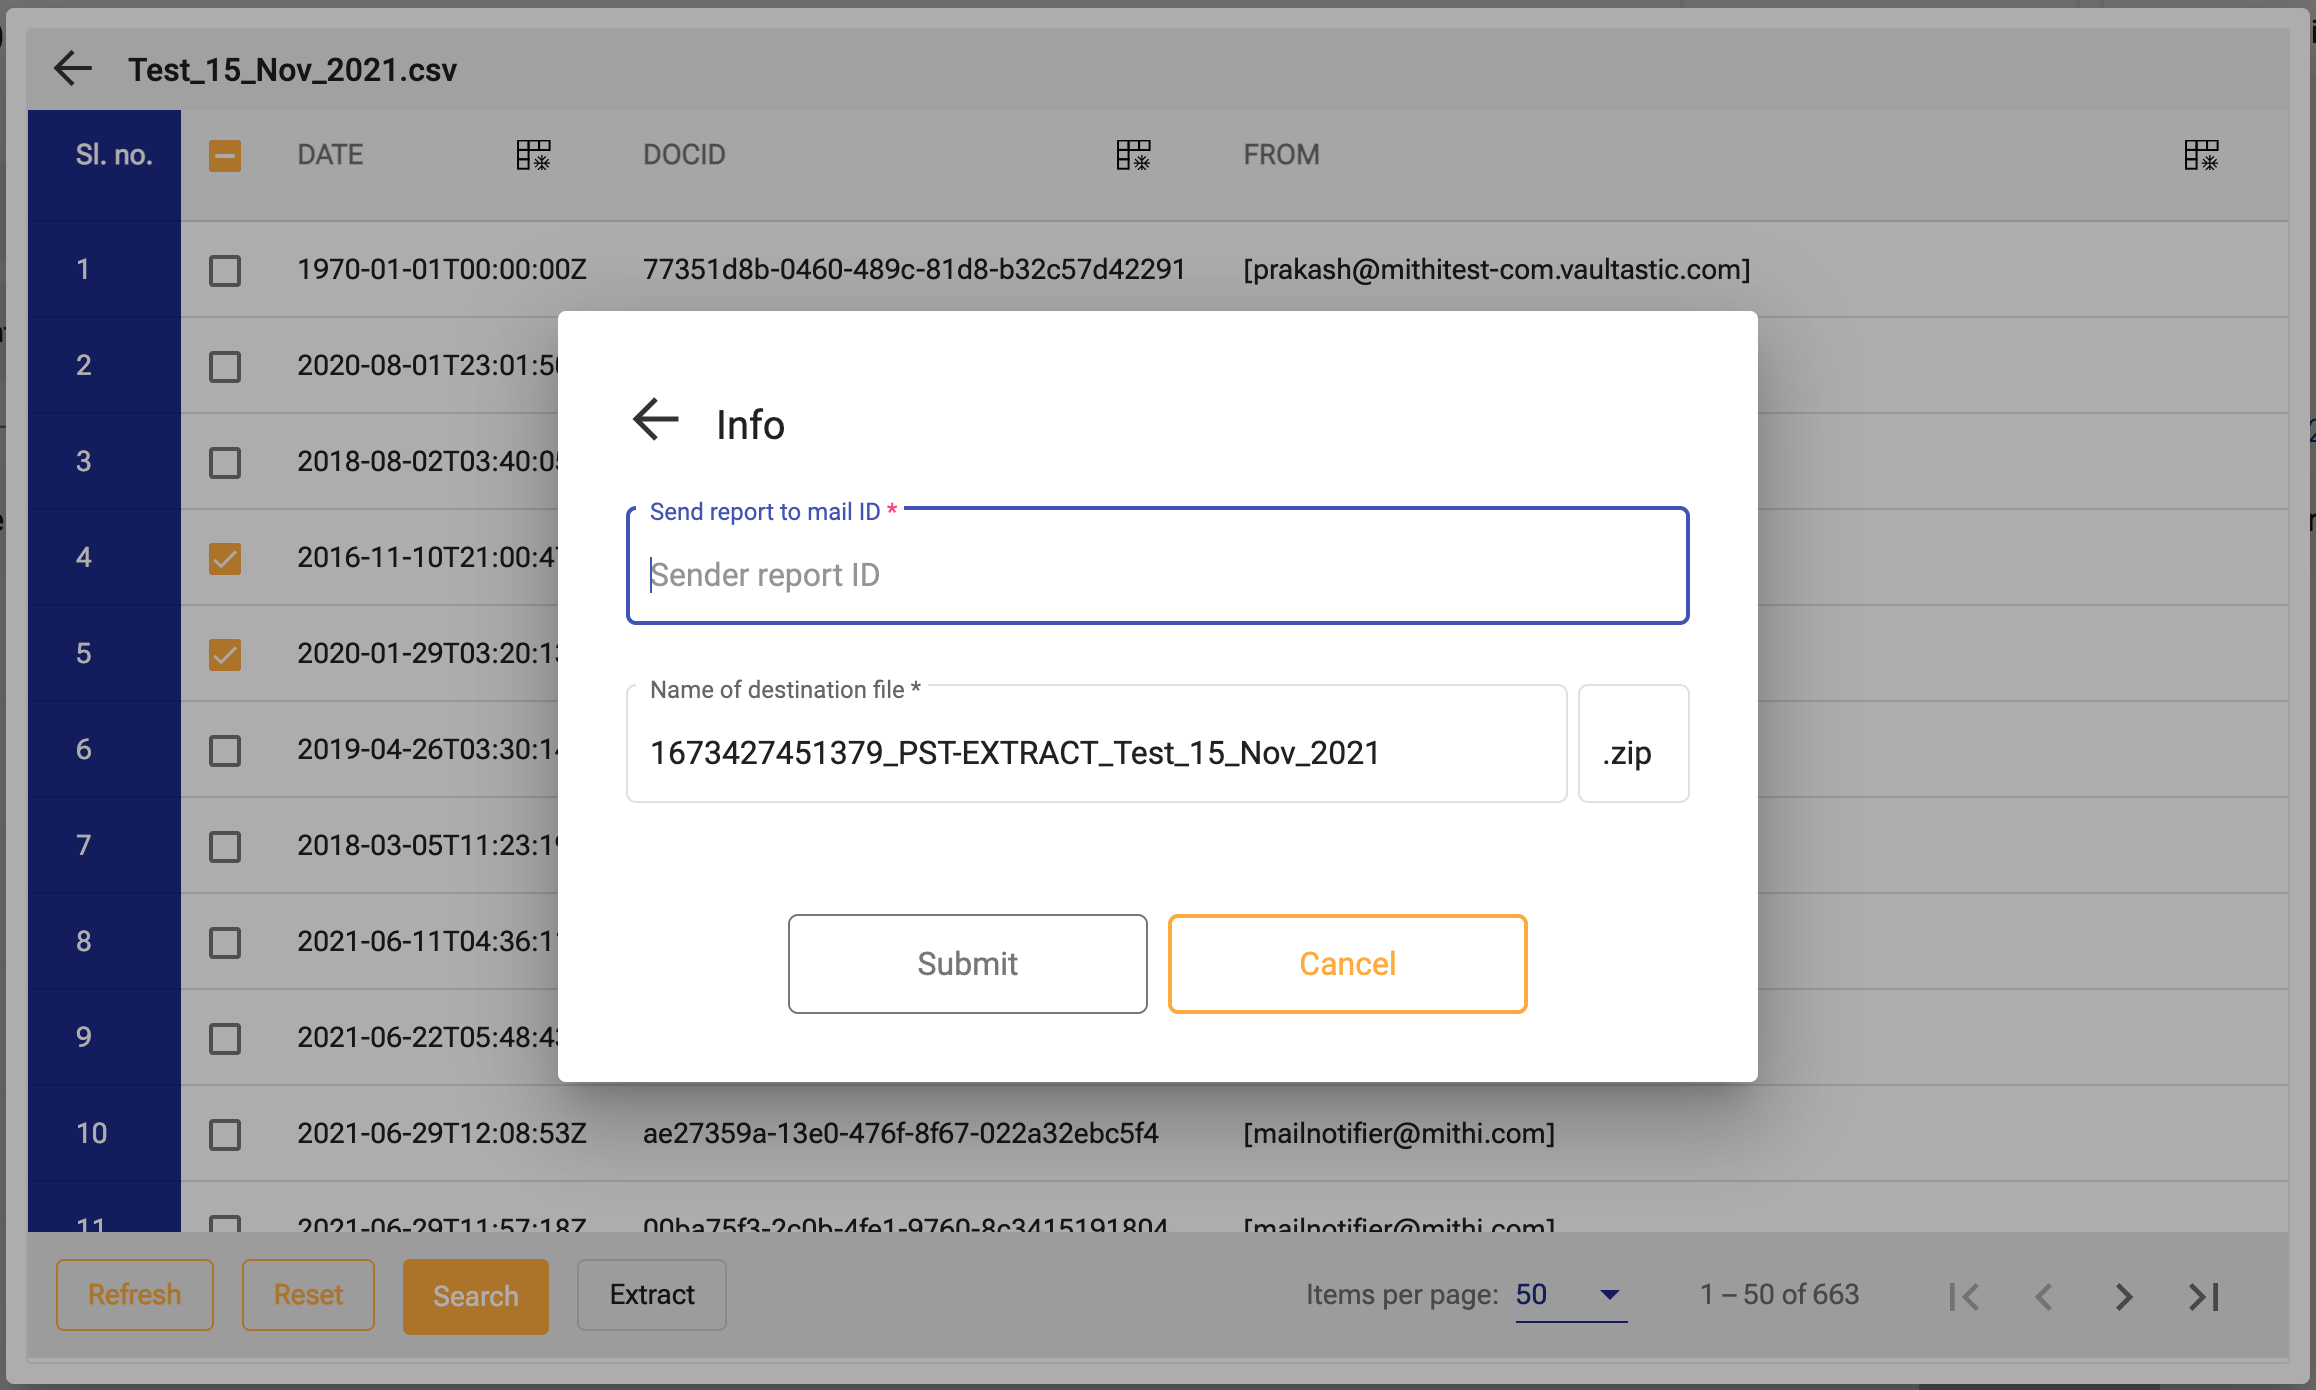Click the Submit button
2316x1390 pixels.
pyautogui.click(x=967, y=964)
